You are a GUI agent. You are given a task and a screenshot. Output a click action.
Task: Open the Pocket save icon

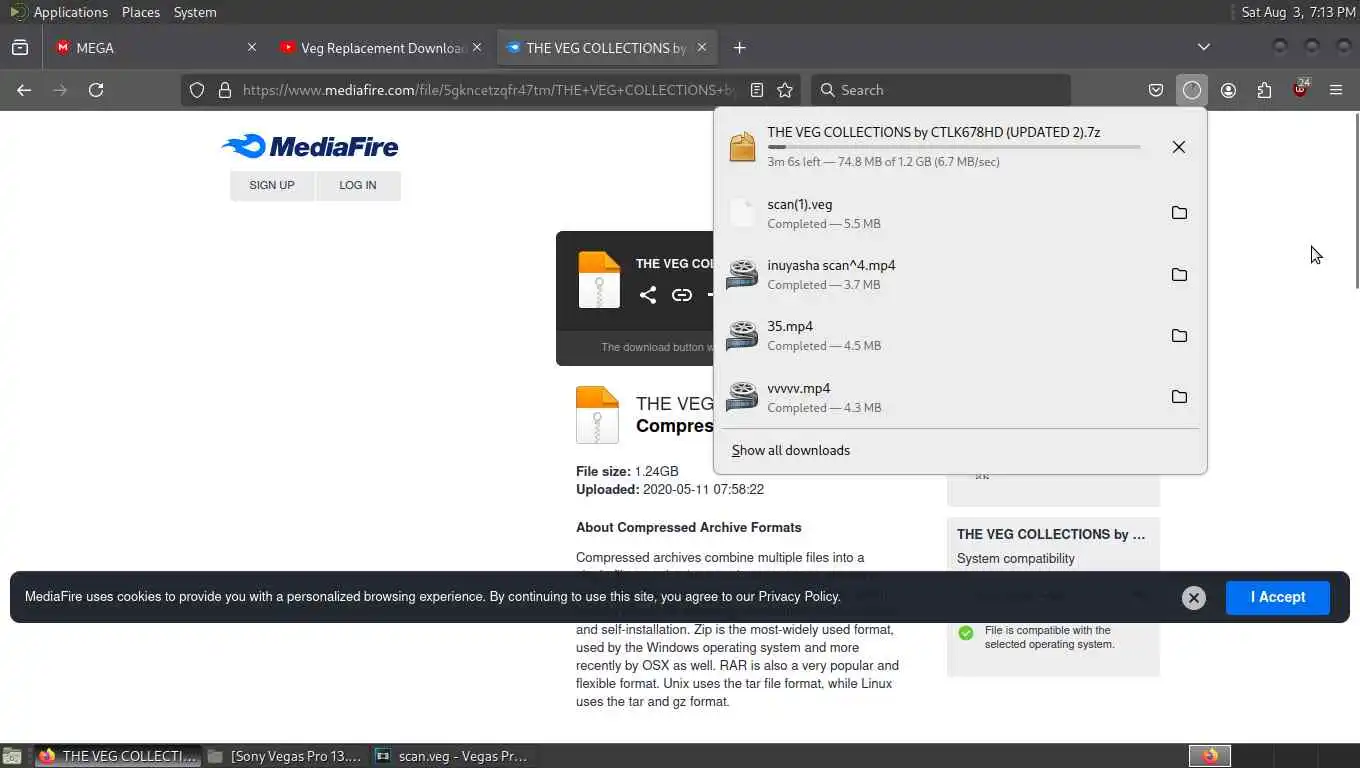click(1156, 90)
